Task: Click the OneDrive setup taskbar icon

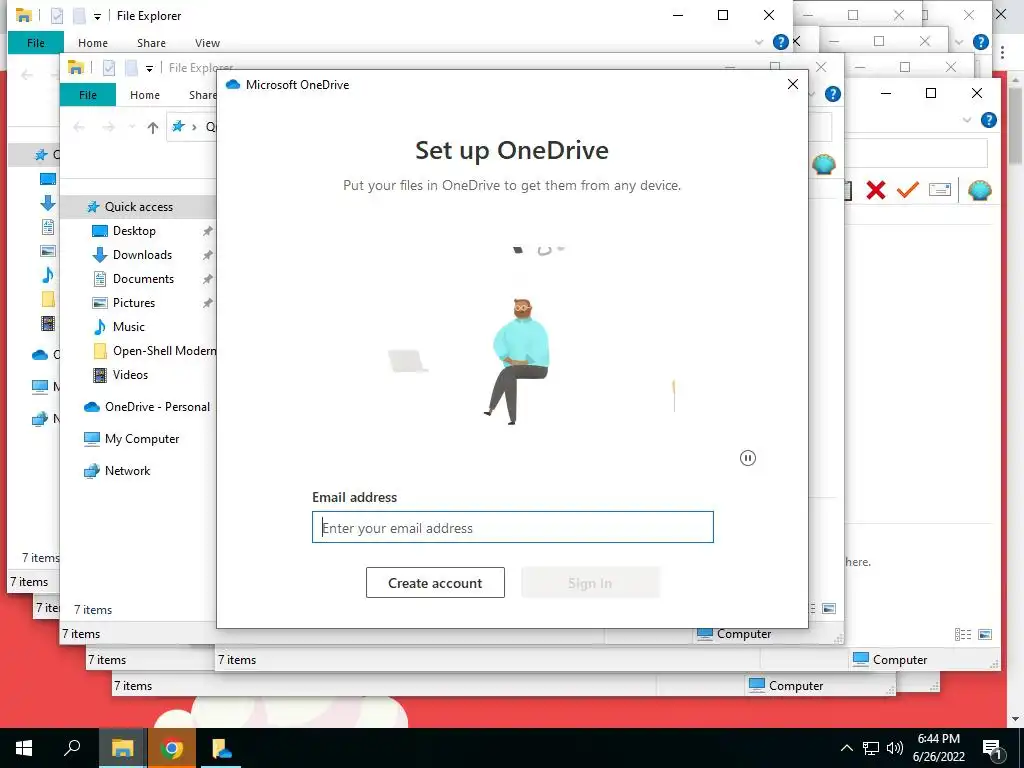Action: pos(220,748)
